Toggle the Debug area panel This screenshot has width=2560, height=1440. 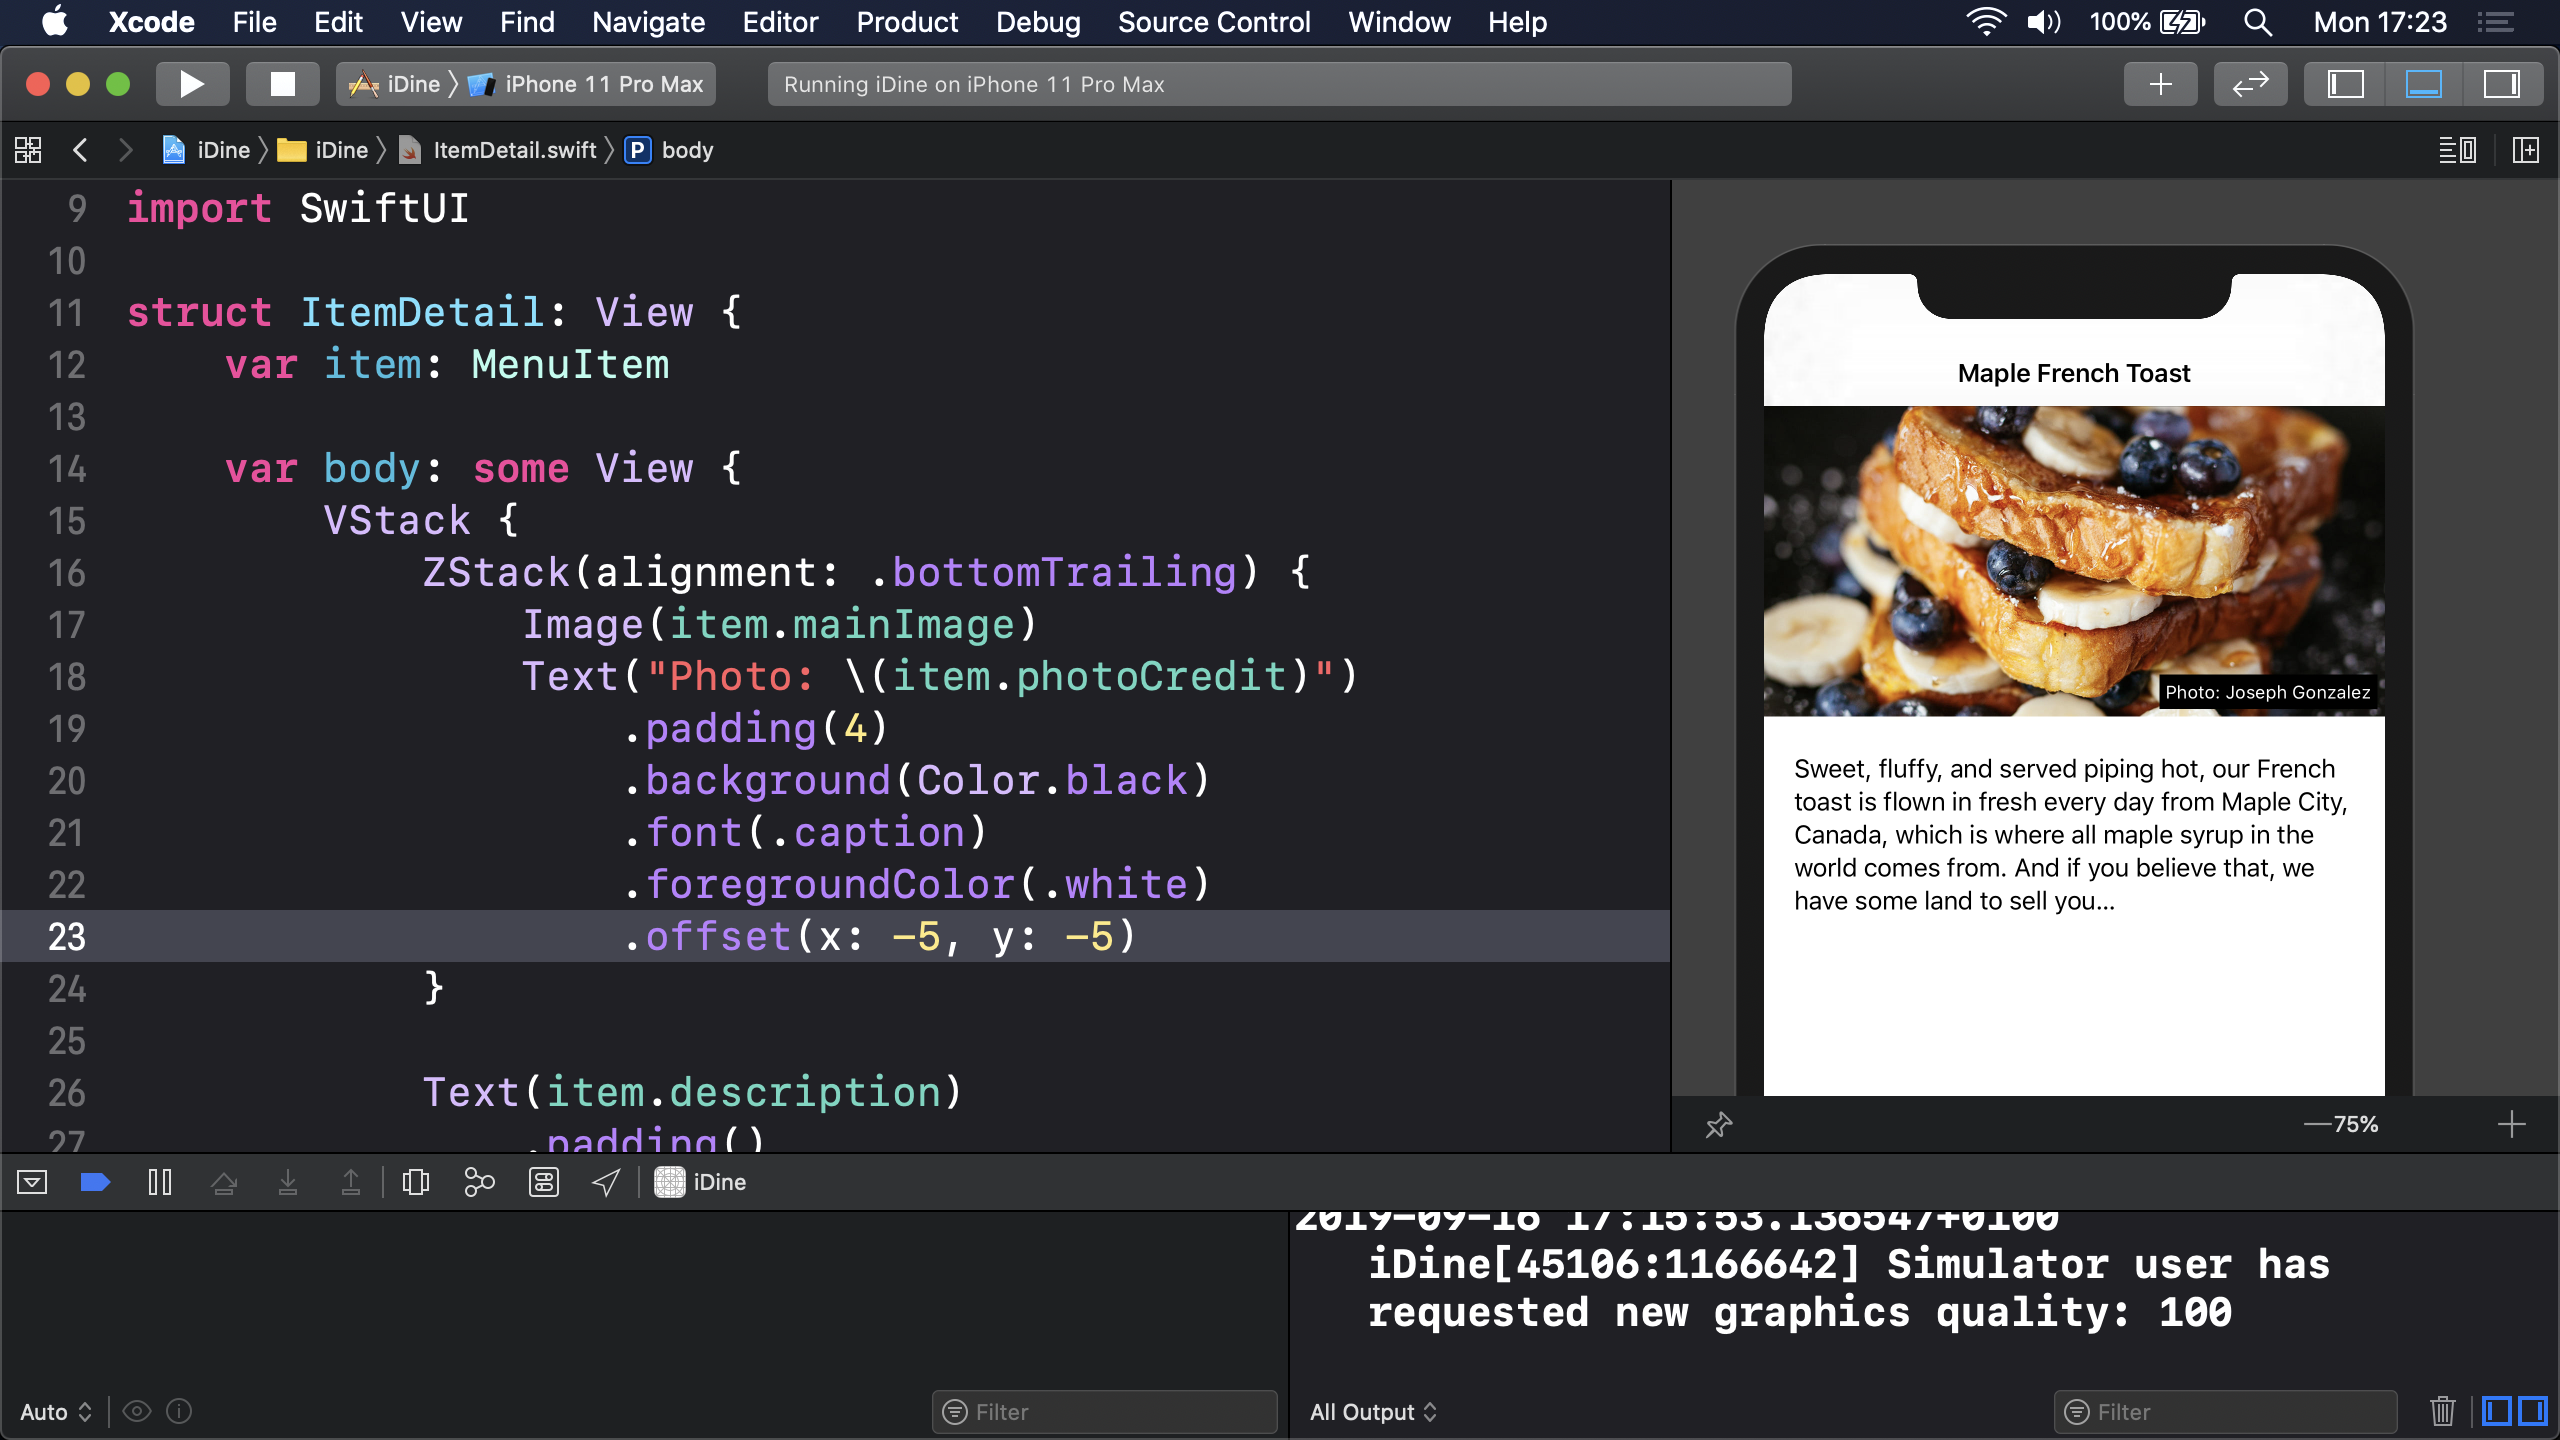tap(2423, 84)
